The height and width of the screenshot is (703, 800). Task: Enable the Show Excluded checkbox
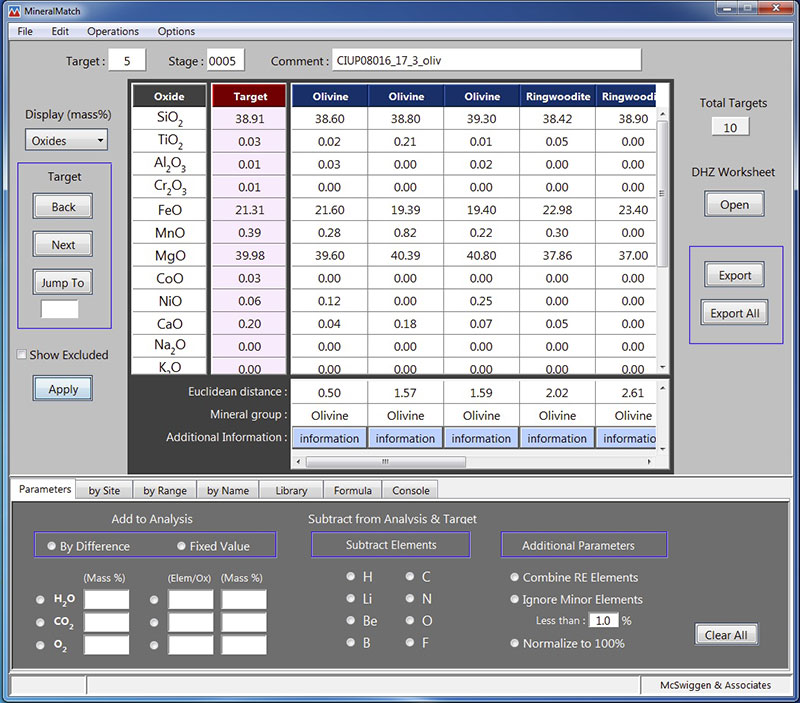(21, 354)
